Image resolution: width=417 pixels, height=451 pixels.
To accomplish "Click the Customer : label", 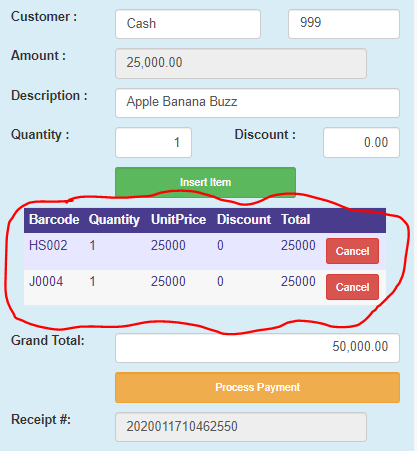I will tap(44, 17).
